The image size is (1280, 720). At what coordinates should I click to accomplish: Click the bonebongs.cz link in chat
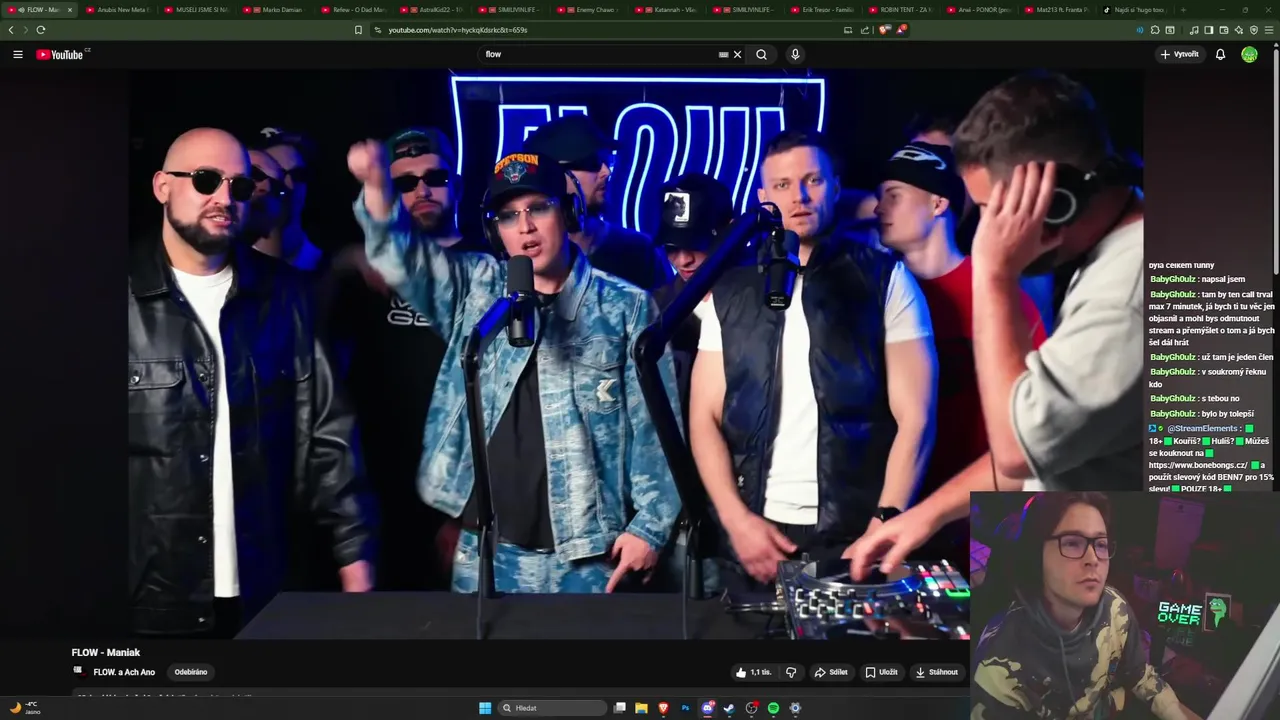coord(1198,465)
